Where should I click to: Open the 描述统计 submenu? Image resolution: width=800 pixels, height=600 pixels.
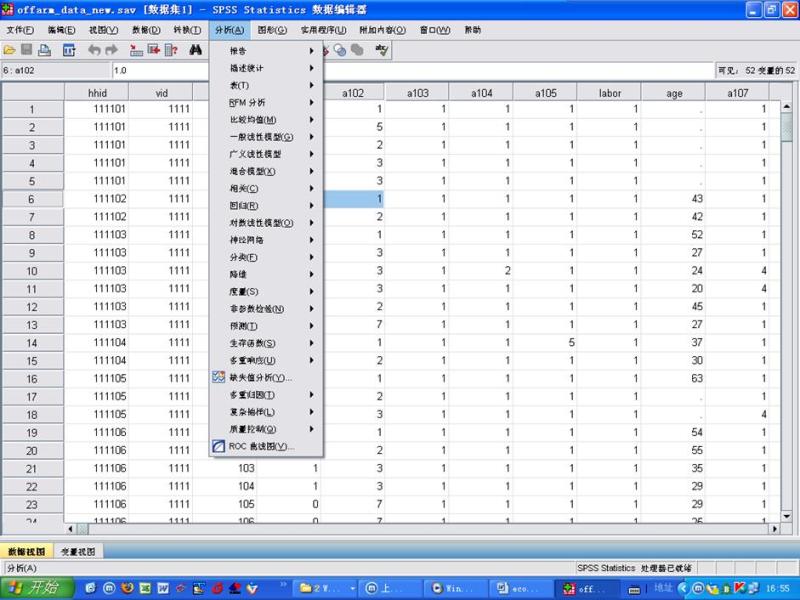coord(266,68)
